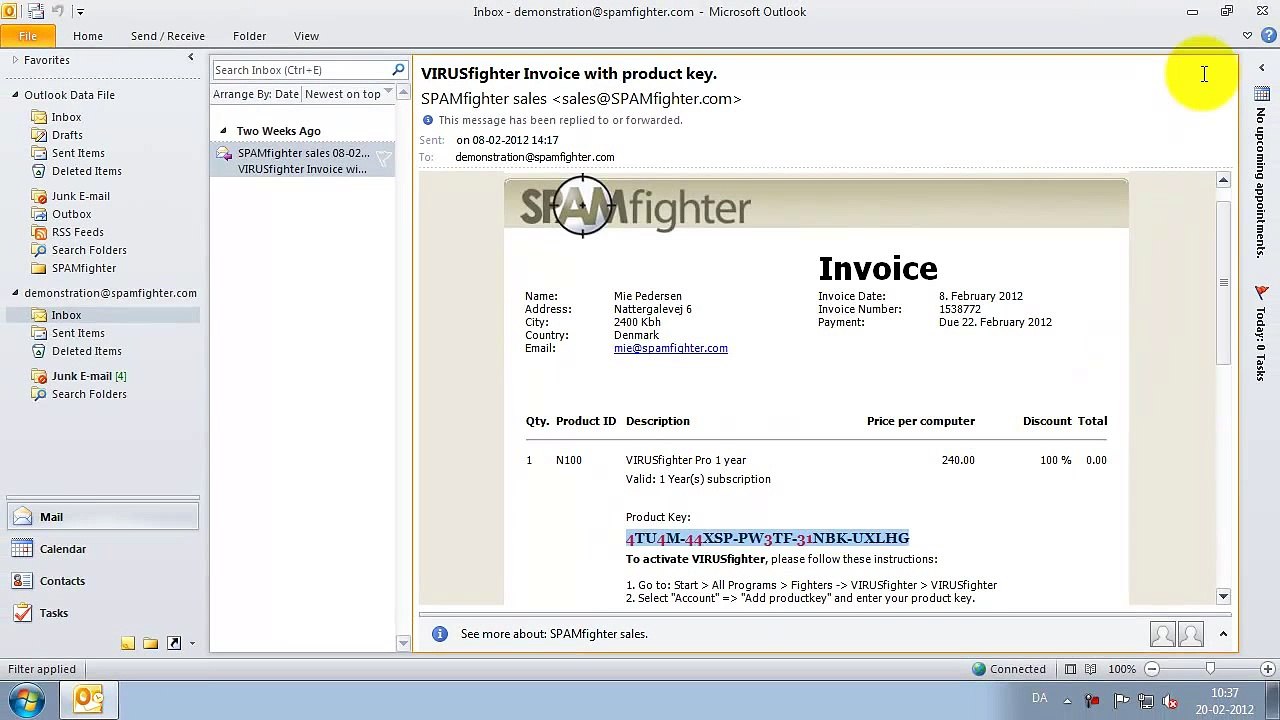This screenshot has width=1280, height=720.
Task: Expand the To-Do Bar with the arrow
Action: (1262, 68)
